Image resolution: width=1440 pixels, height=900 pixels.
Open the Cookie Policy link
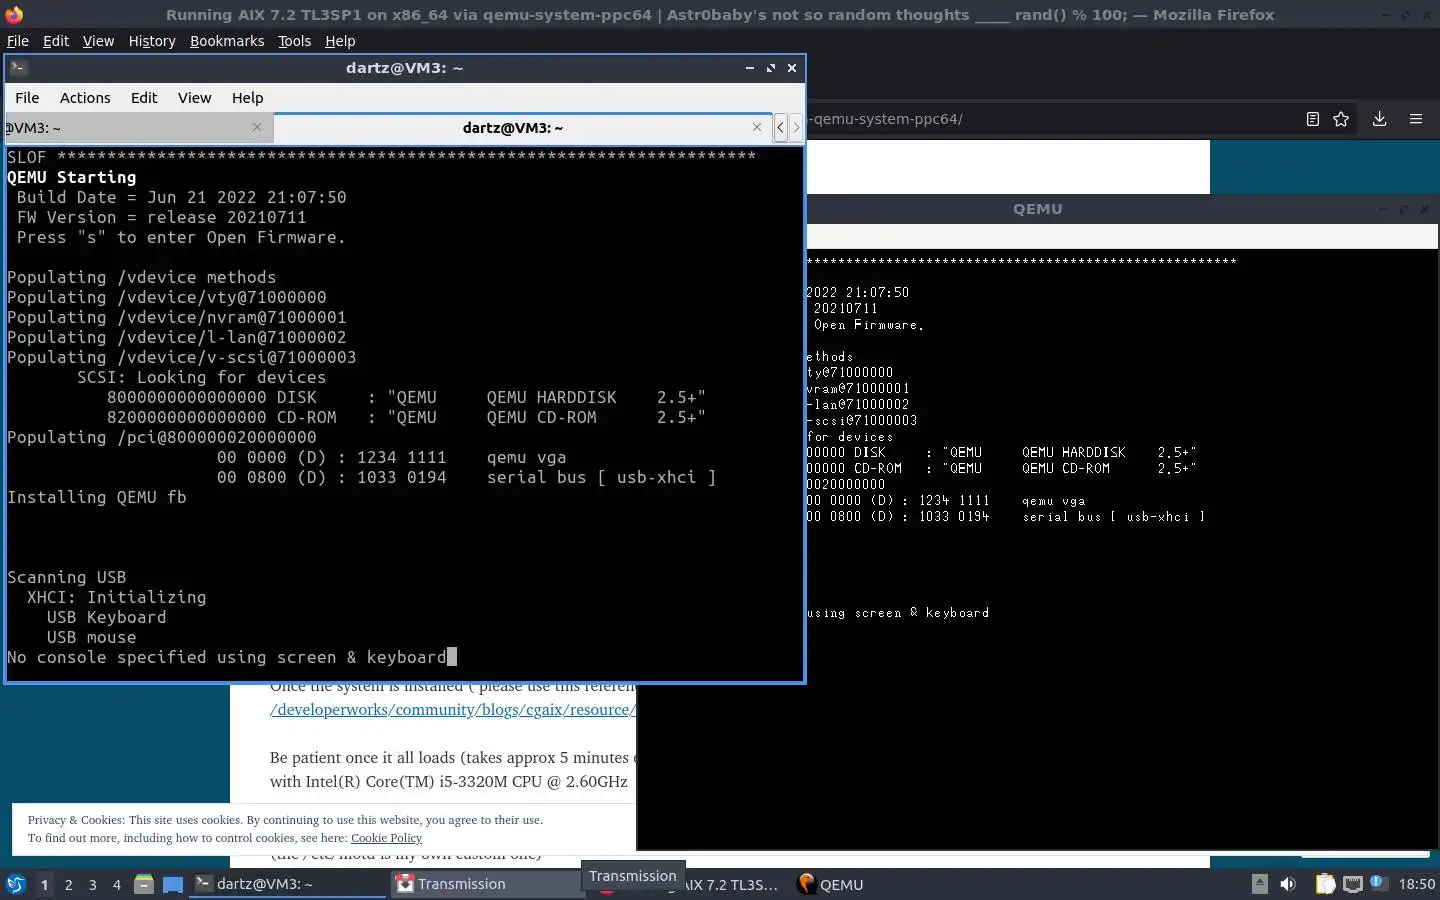pyautogui.click(x=386, y=838)
